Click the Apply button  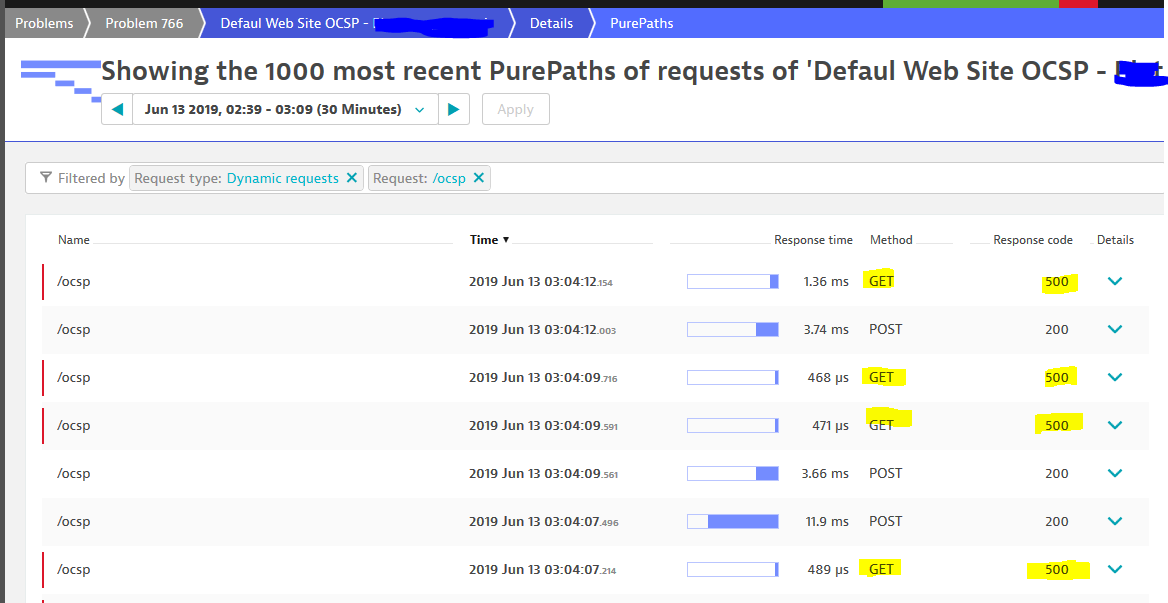click(515, 109)
